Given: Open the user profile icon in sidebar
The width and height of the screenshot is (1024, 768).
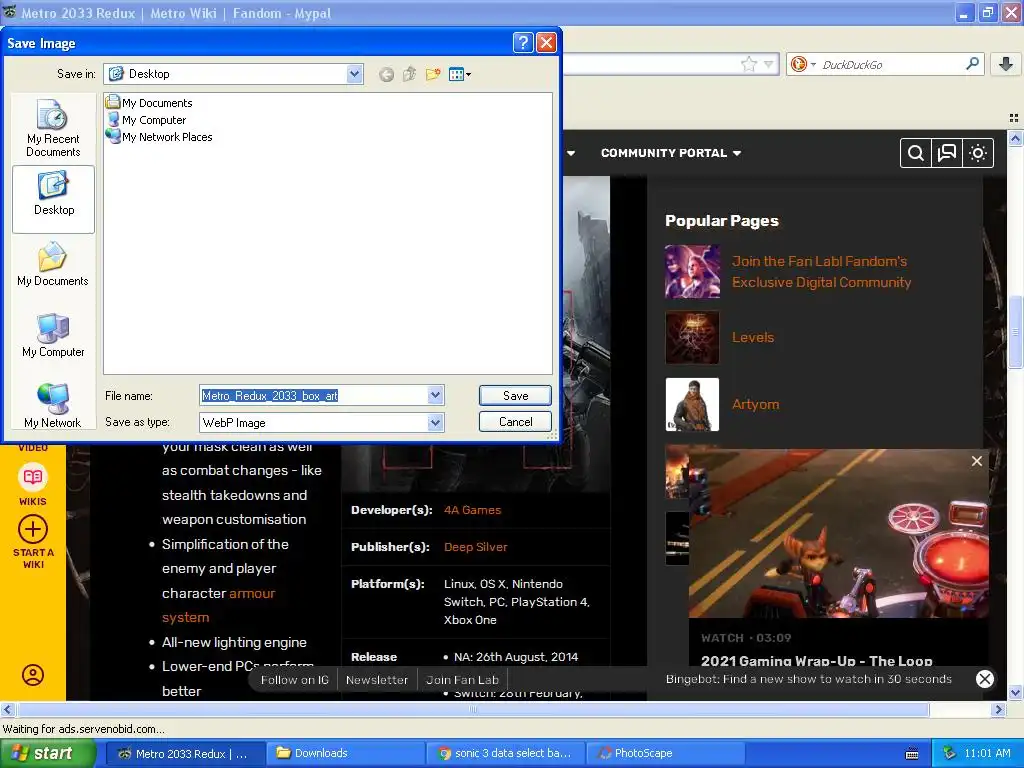Looking at the screenshot, I should click(33, 675).
